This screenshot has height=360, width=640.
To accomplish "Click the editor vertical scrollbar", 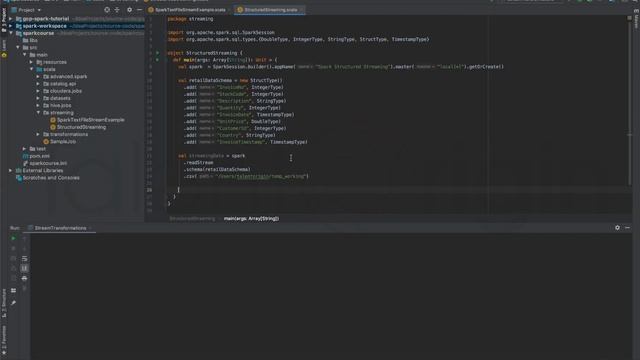I will [x=629, y=102].
